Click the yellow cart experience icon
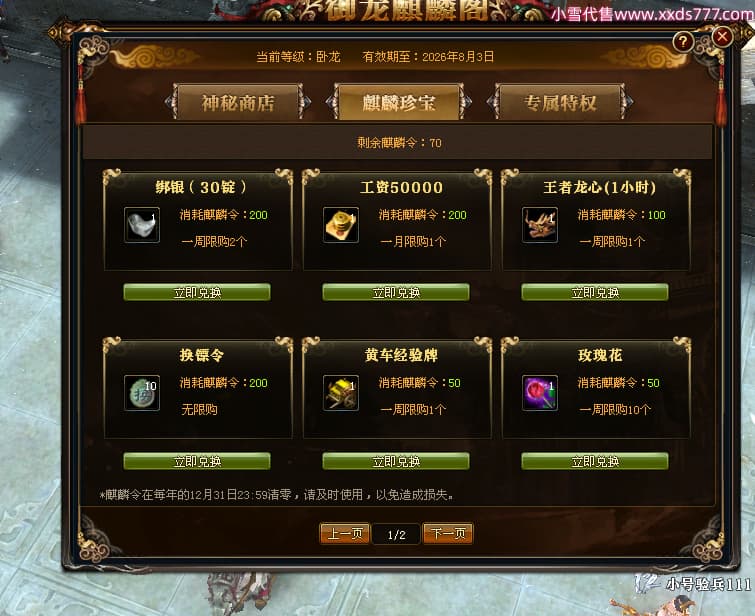 [x=341, y=393]
